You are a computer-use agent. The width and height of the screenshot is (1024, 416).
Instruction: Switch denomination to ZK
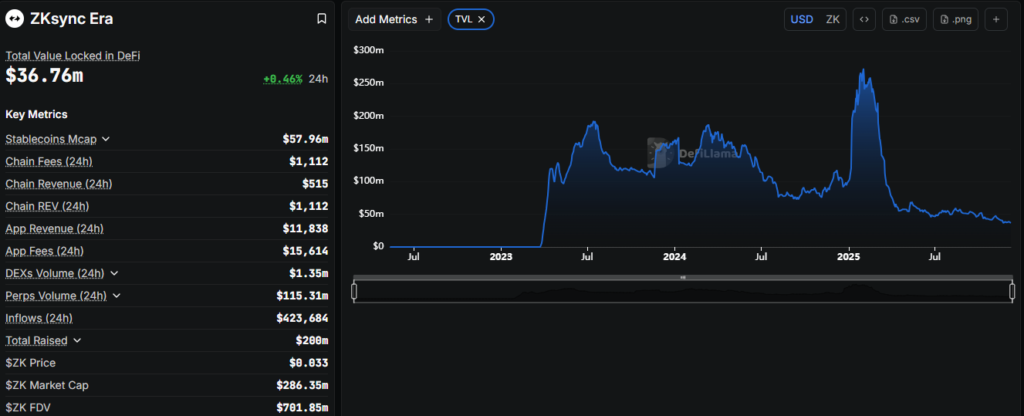coord(832,19)
